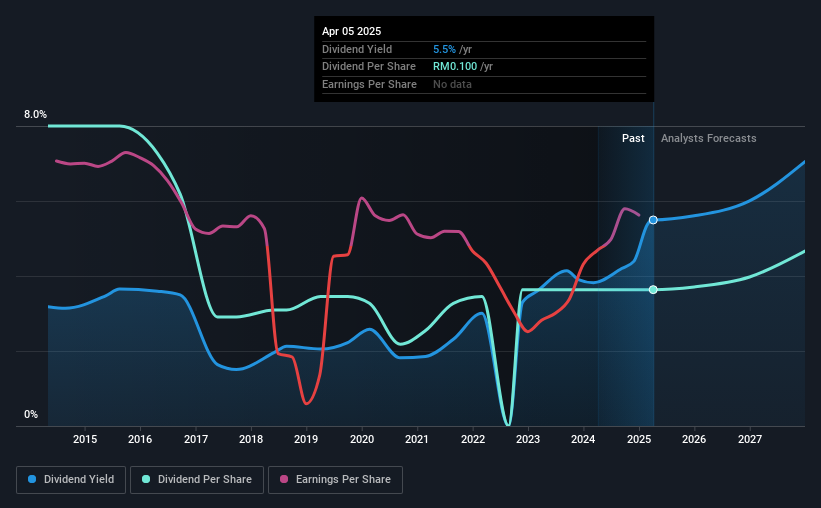Image resolution: width=821 pixels, height=508 pixels.
Task: Click the 'No data' earnings value
Action: [452, 84]
